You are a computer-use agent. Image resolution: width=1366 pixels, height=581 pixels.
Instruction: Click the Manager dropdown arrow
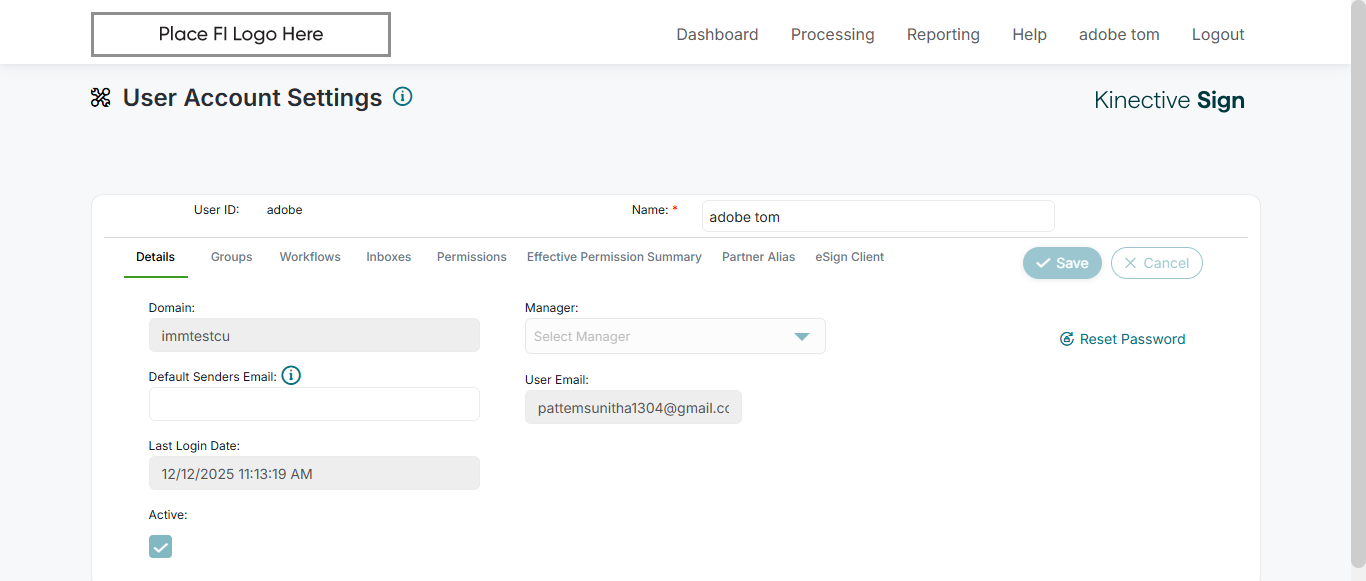coord(802,336)
